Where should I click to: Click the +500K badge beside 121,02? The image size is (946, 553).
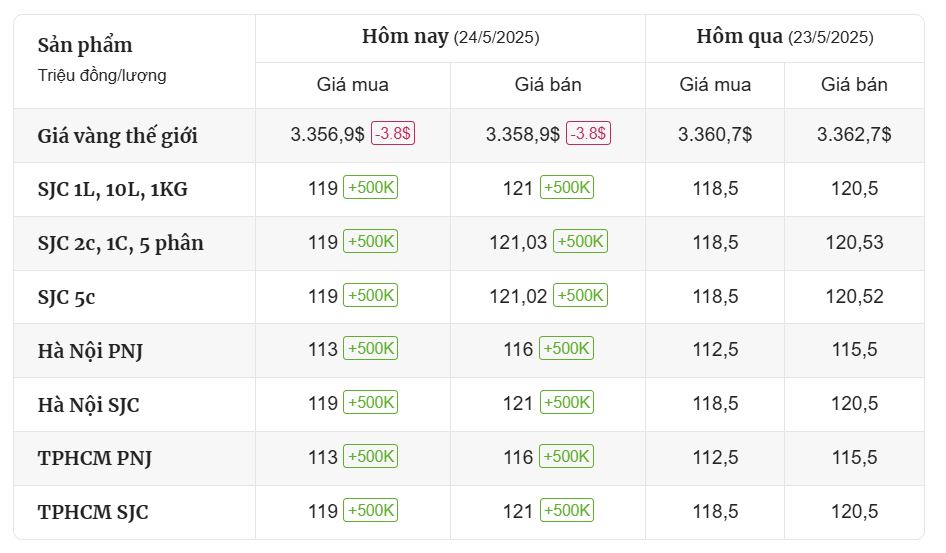580,295
